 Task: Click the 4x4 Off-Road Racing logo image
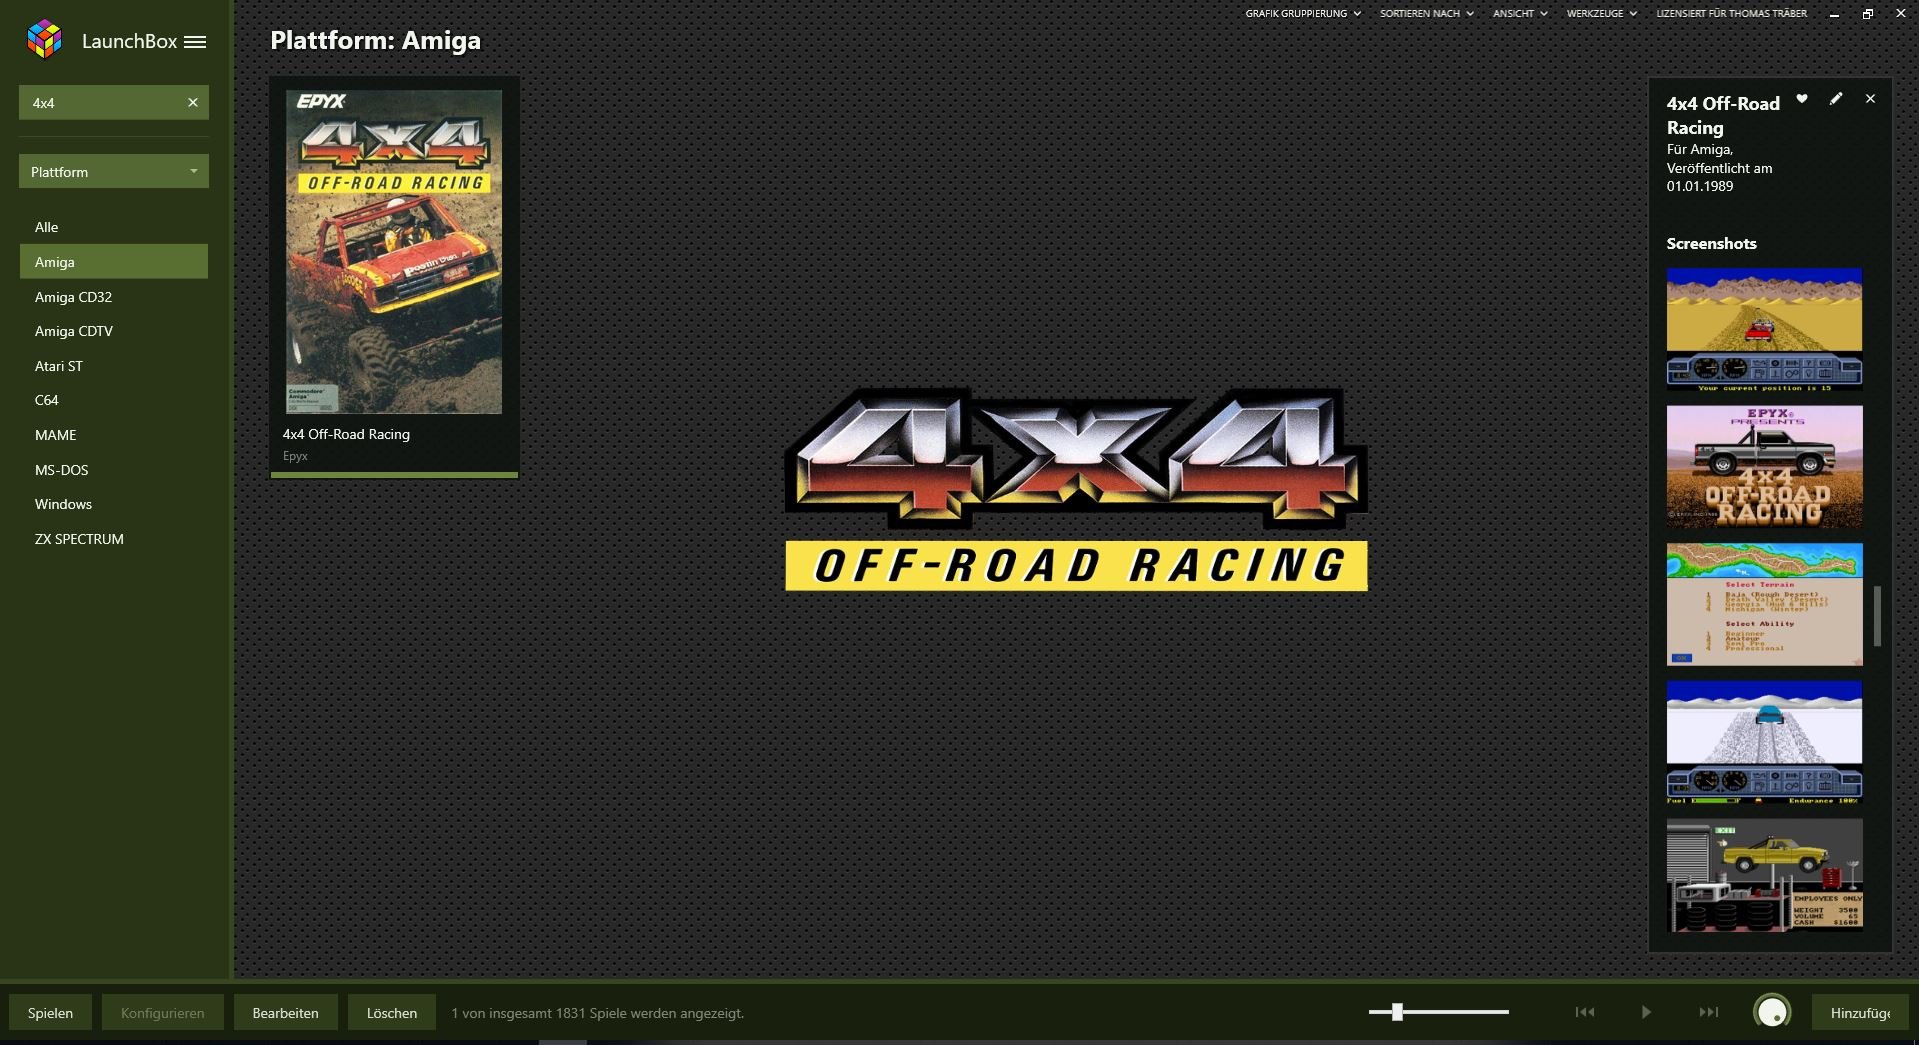point(1076,489)
